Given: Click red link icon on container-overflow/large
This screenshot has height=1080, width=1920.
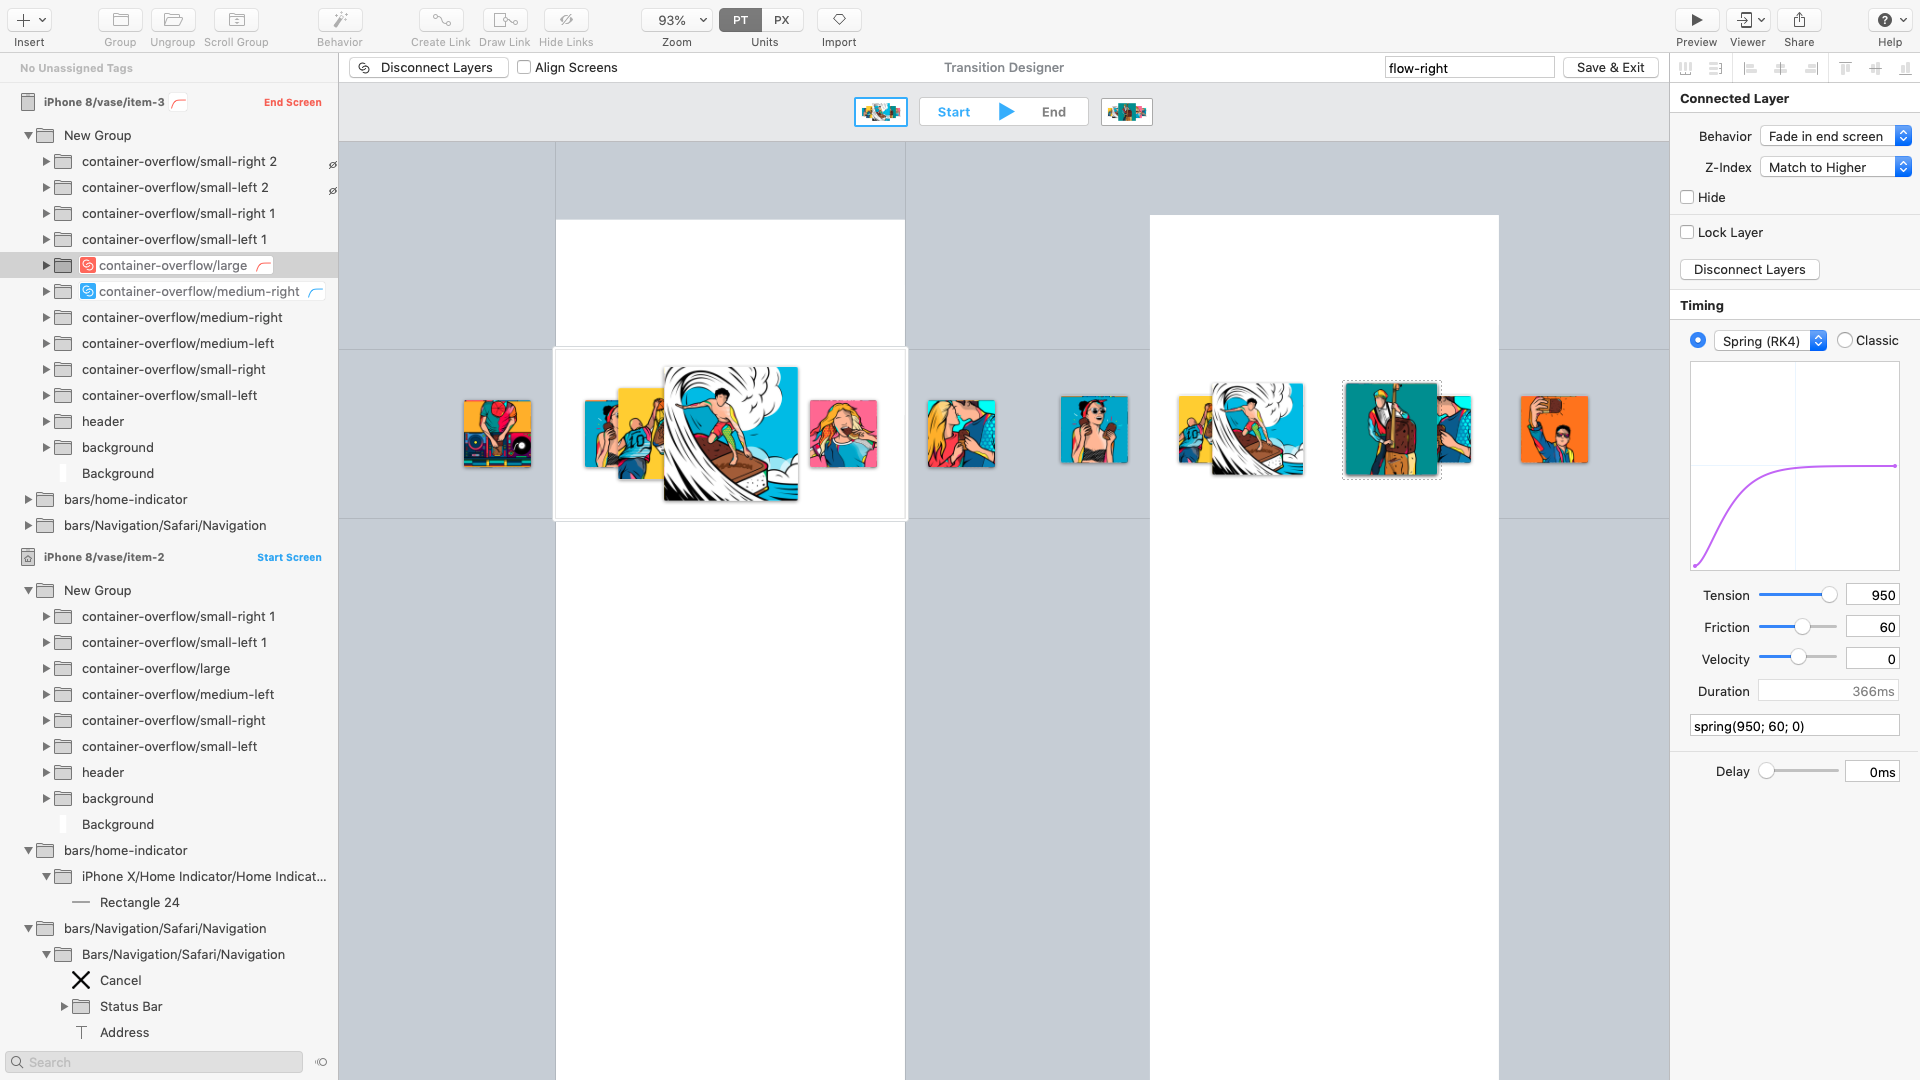Looking at the screenshot, I should pos(88,265).
